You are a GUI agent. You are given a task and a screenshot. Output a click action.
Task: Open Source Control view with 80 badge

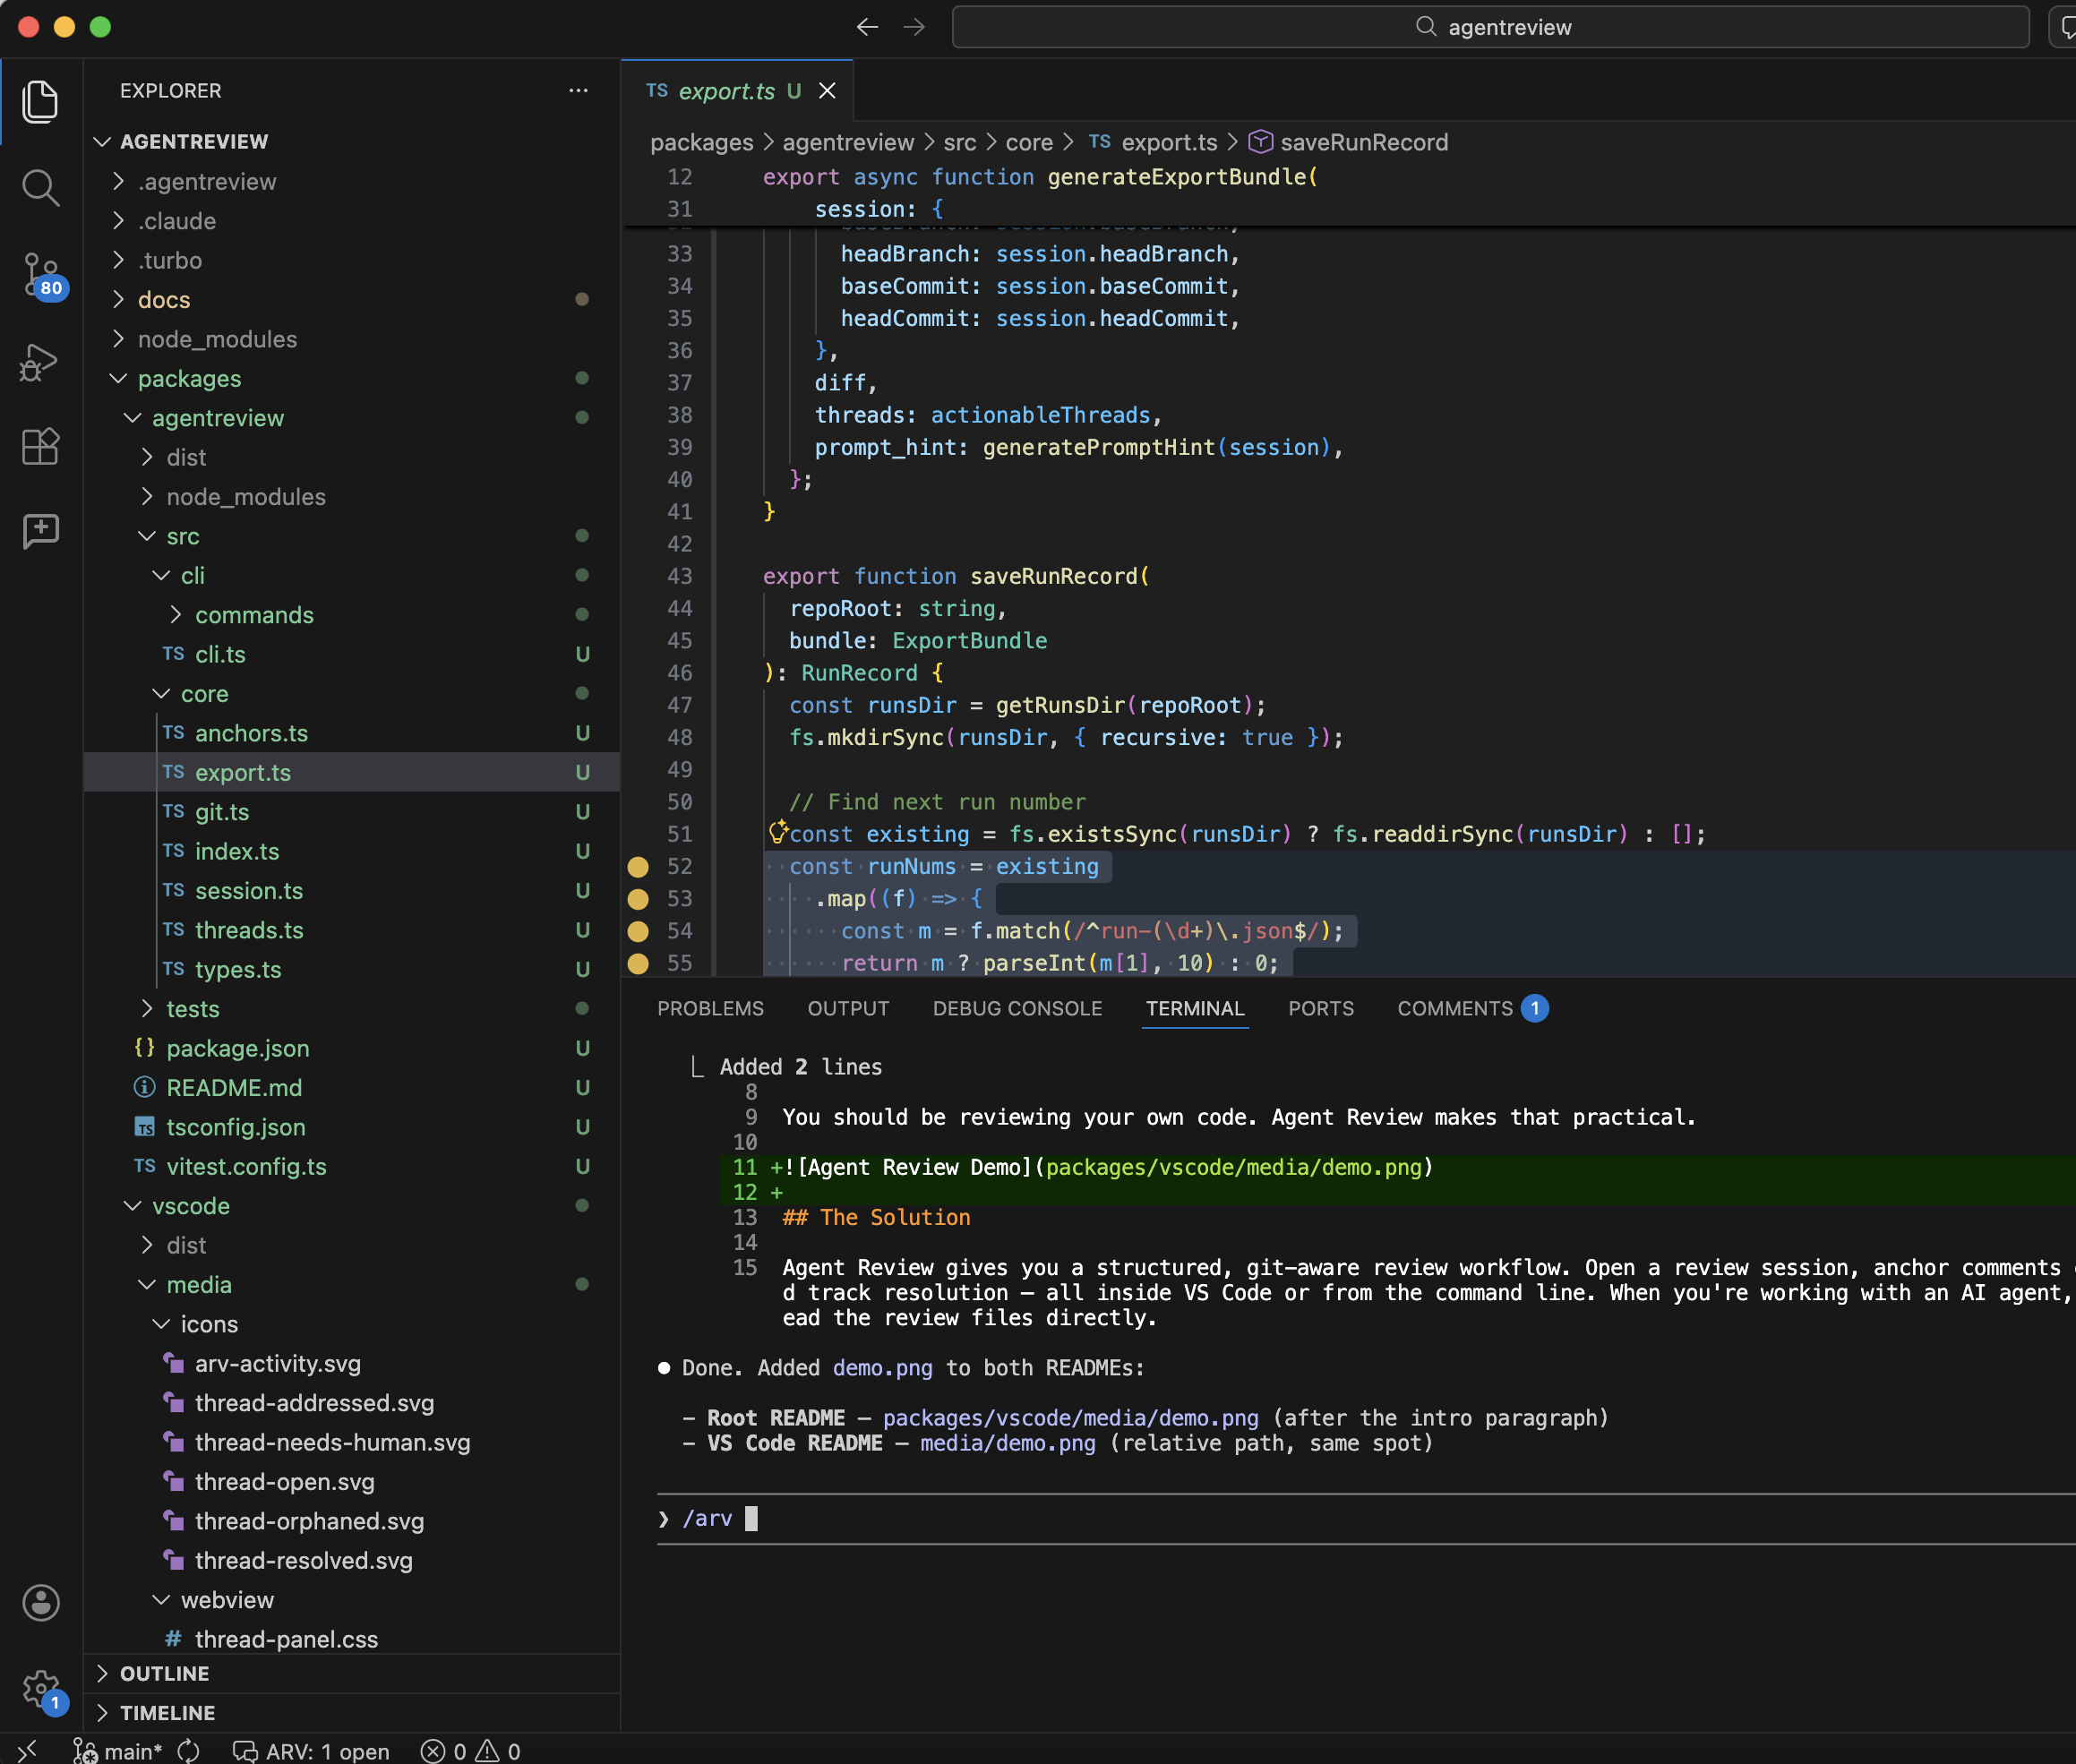(40, 273)
